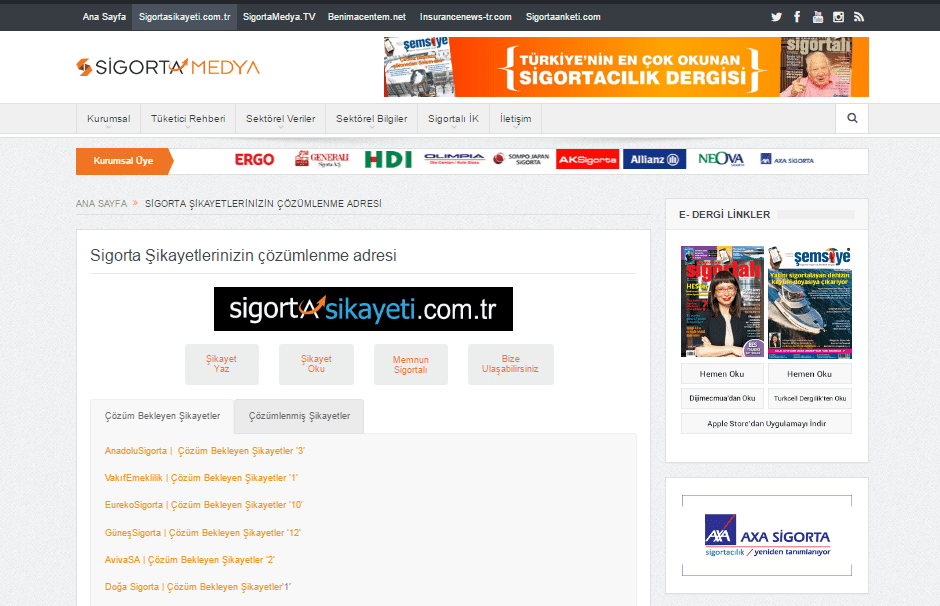
Task: Click the Sigortalı magazine cover thumbnail
Action: 722,302
